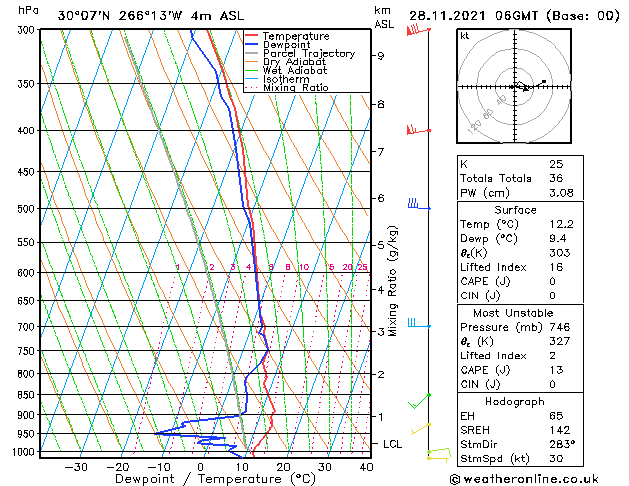Screen dimensions: 629x486
Task: Click the 'Mixing Ratio' legend entry
Action: (x=296, y=87)
